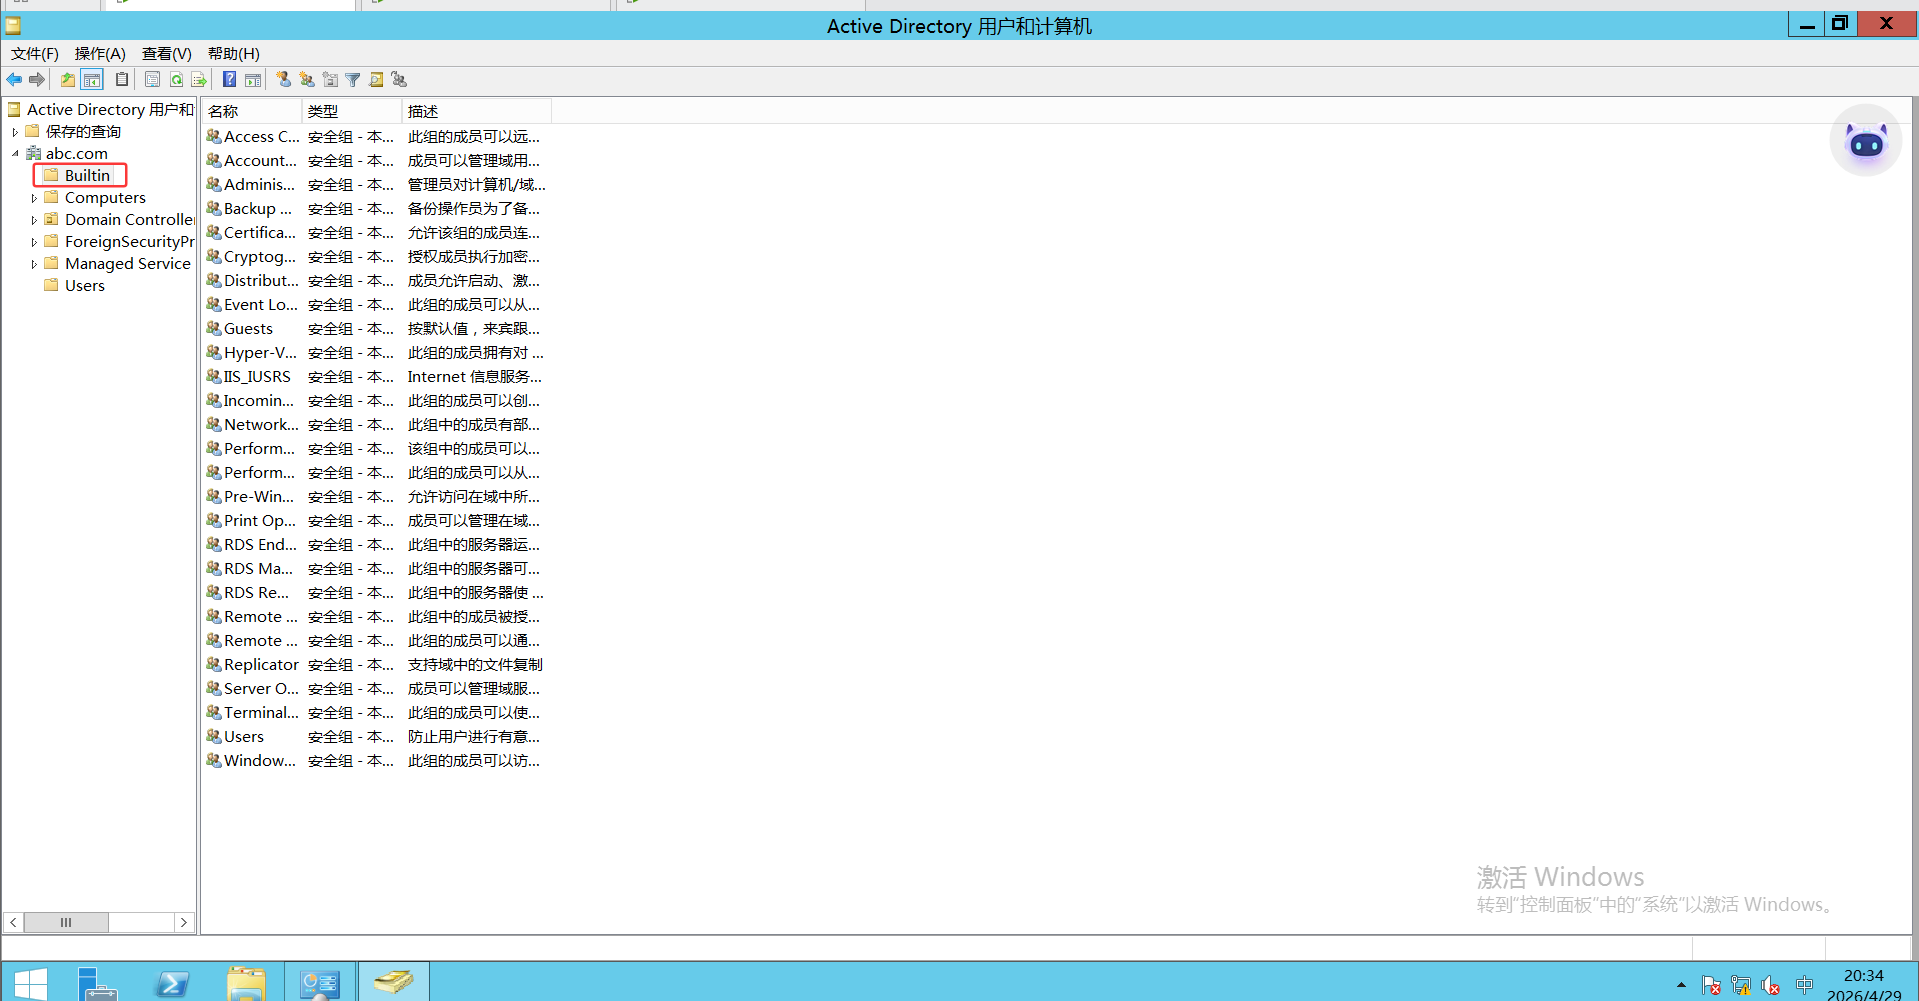
Task: Refresh the view with the green arrow icon
Action: pyautogui.click(x=176, y=80)
